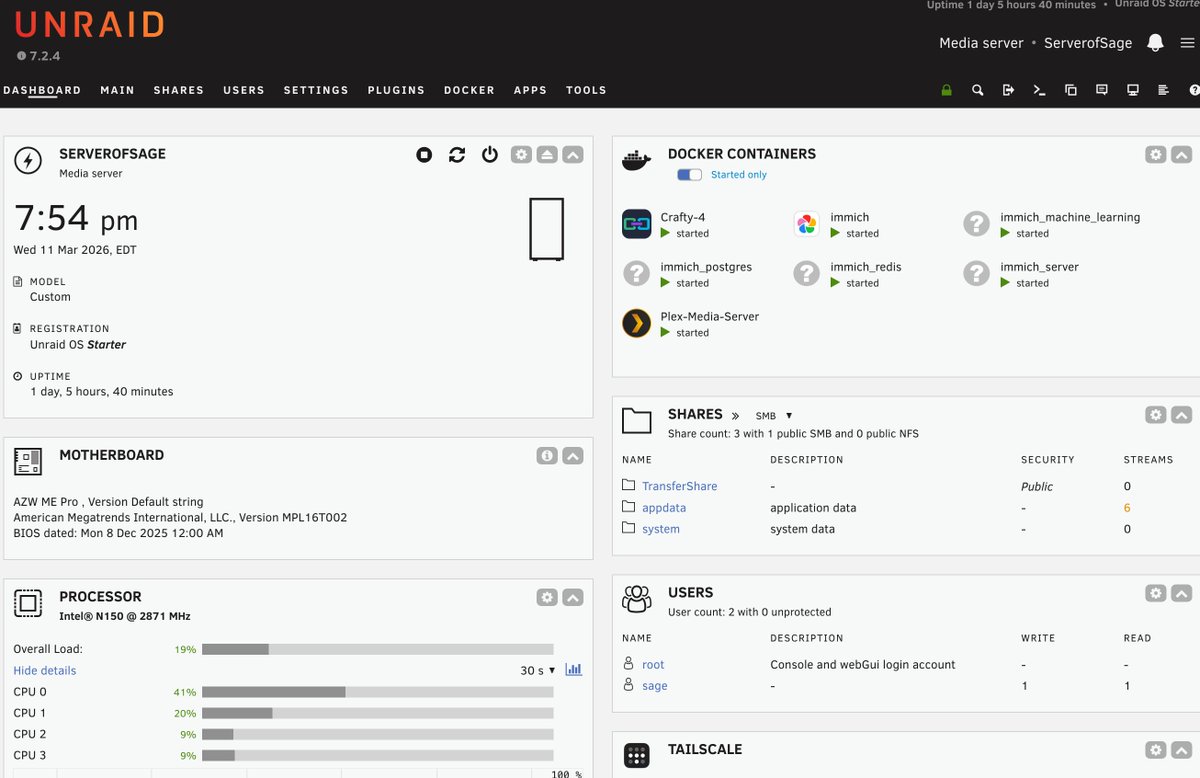
Task: Collapse the ServerofSage tile
Action: pos(572,155)
